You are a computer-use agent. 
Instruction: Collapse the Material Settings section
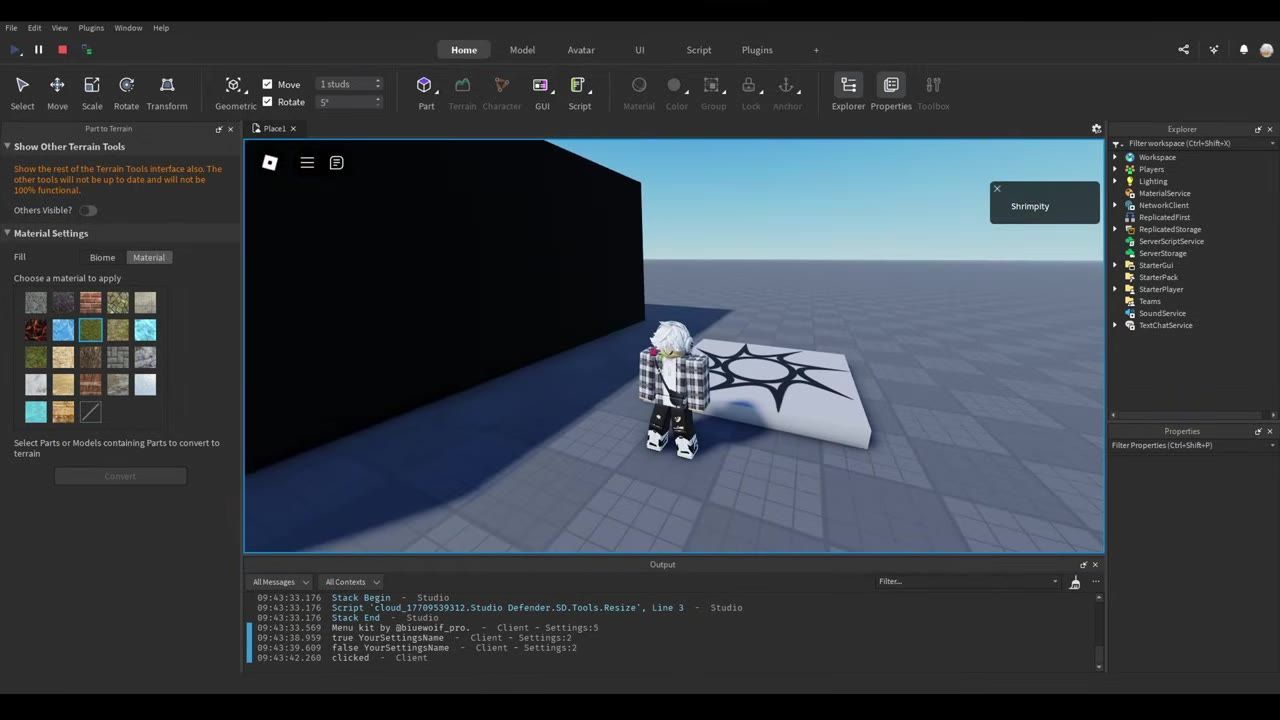pos(8,233)
